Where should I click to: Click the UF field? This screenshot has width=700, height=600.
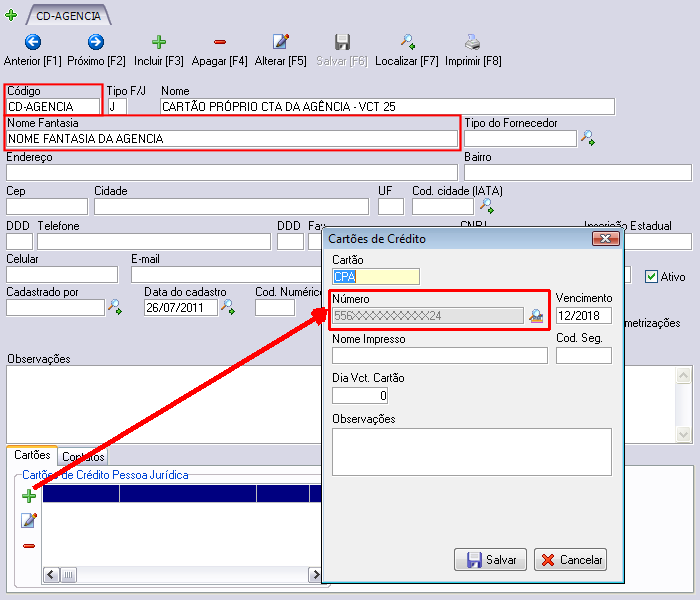point(391,207)
